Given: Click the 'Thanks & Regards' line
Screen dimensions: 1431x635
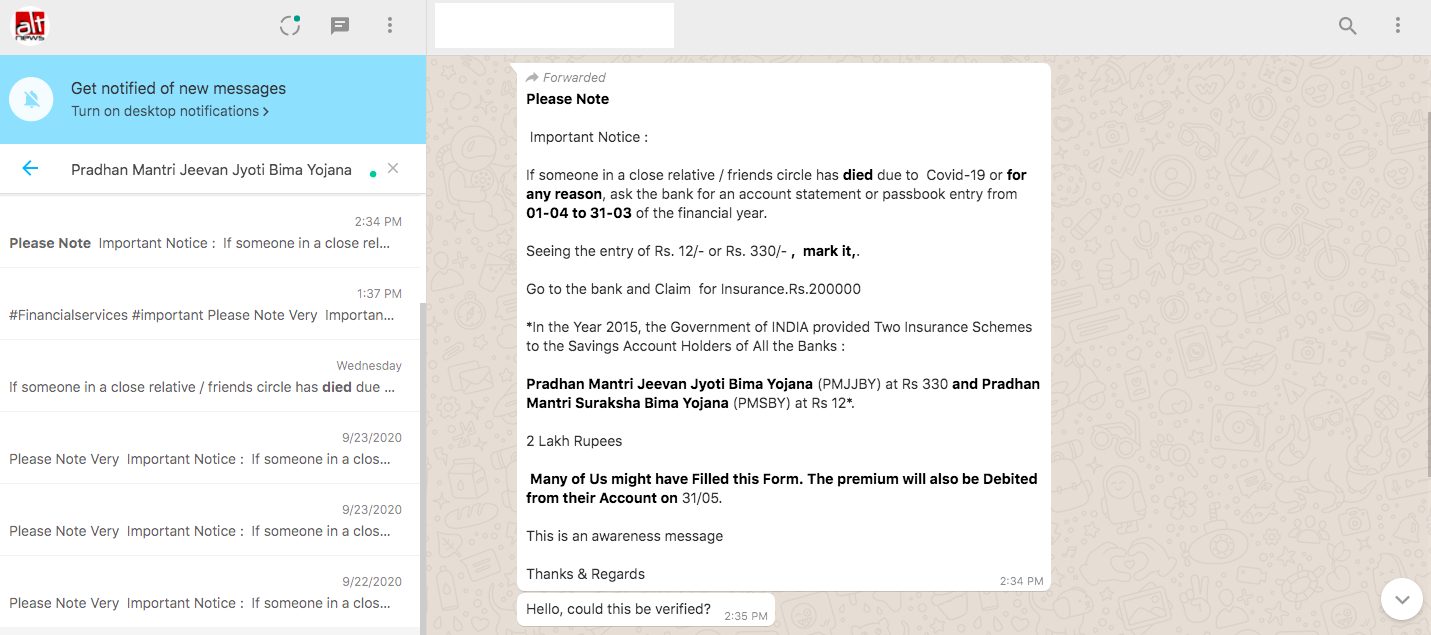Looking at the screenshot, I should point(585,574).
